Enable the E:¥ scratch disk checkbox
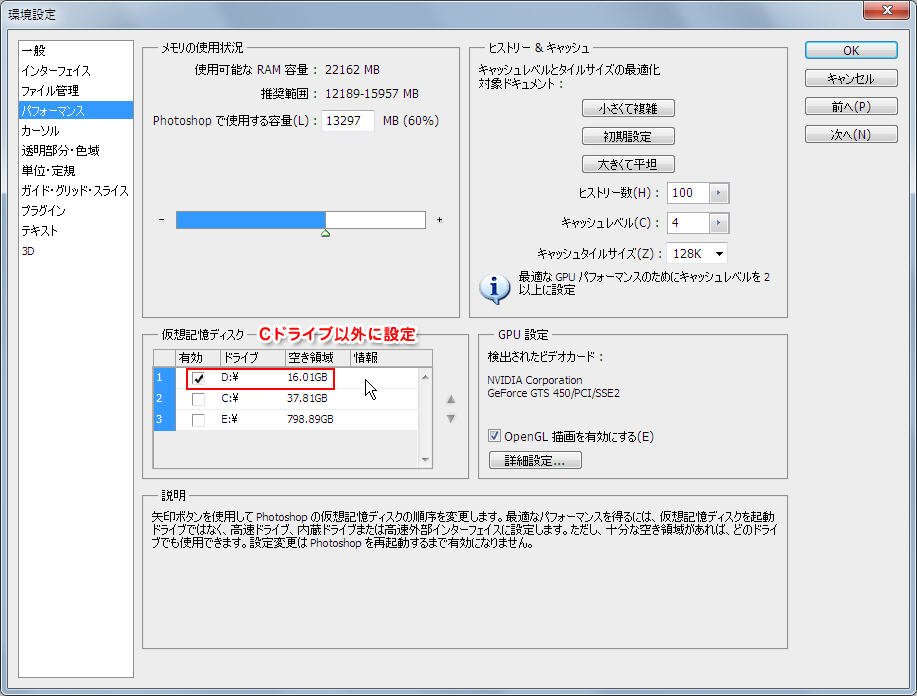The image size is (917, 696). (x=198, y=420)
